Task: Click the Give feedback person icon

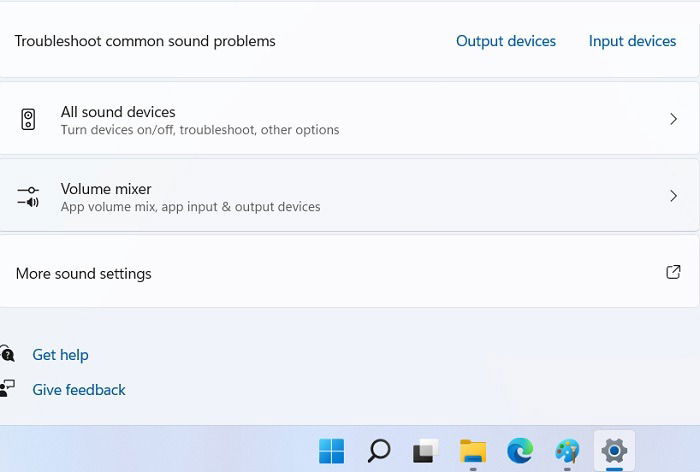Action: (x=7, y=388)
